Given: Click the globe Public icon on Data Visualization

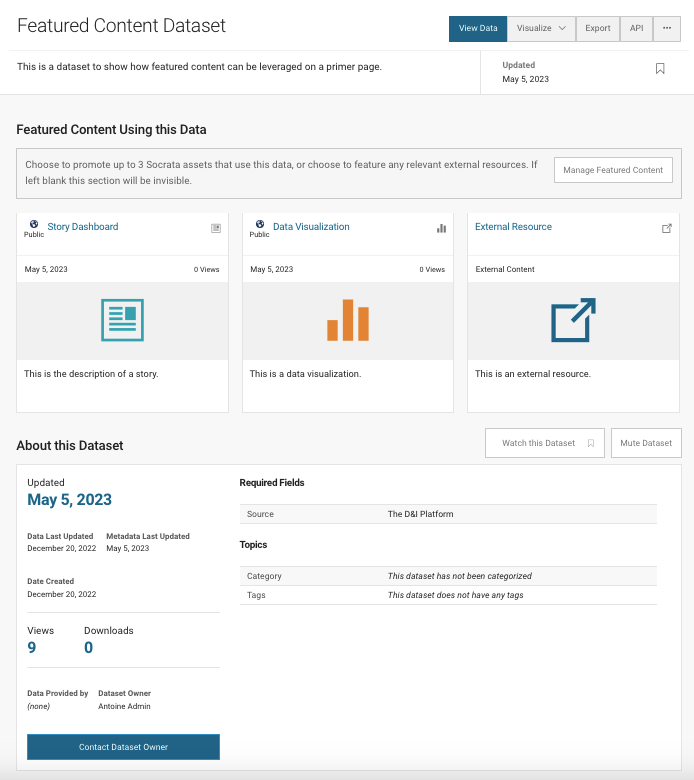Looking at the screenshot, I should coord(260,224).
